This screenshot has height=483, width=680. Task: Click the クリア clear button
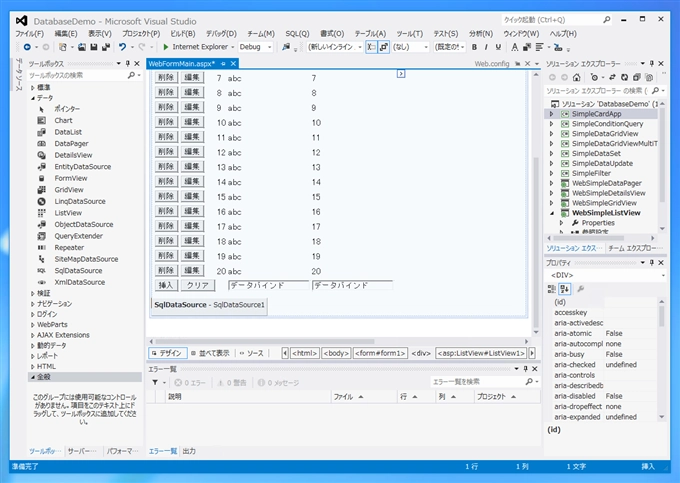coord(198,285)
